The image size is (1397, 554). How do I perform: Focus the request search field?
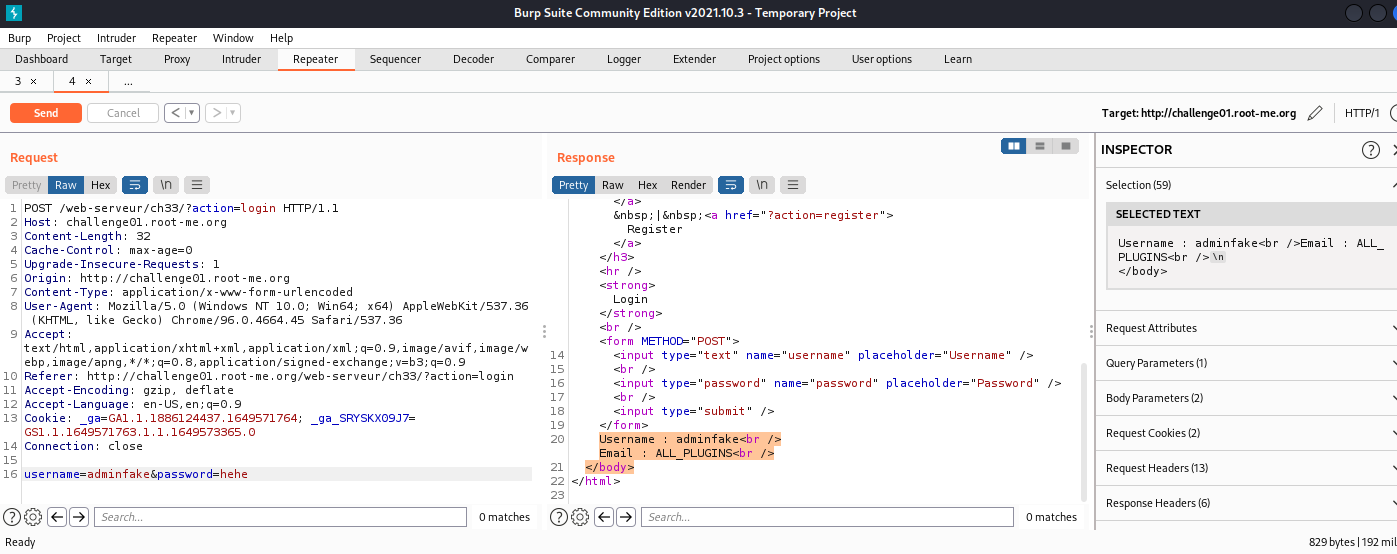click(x=281, y=517)
